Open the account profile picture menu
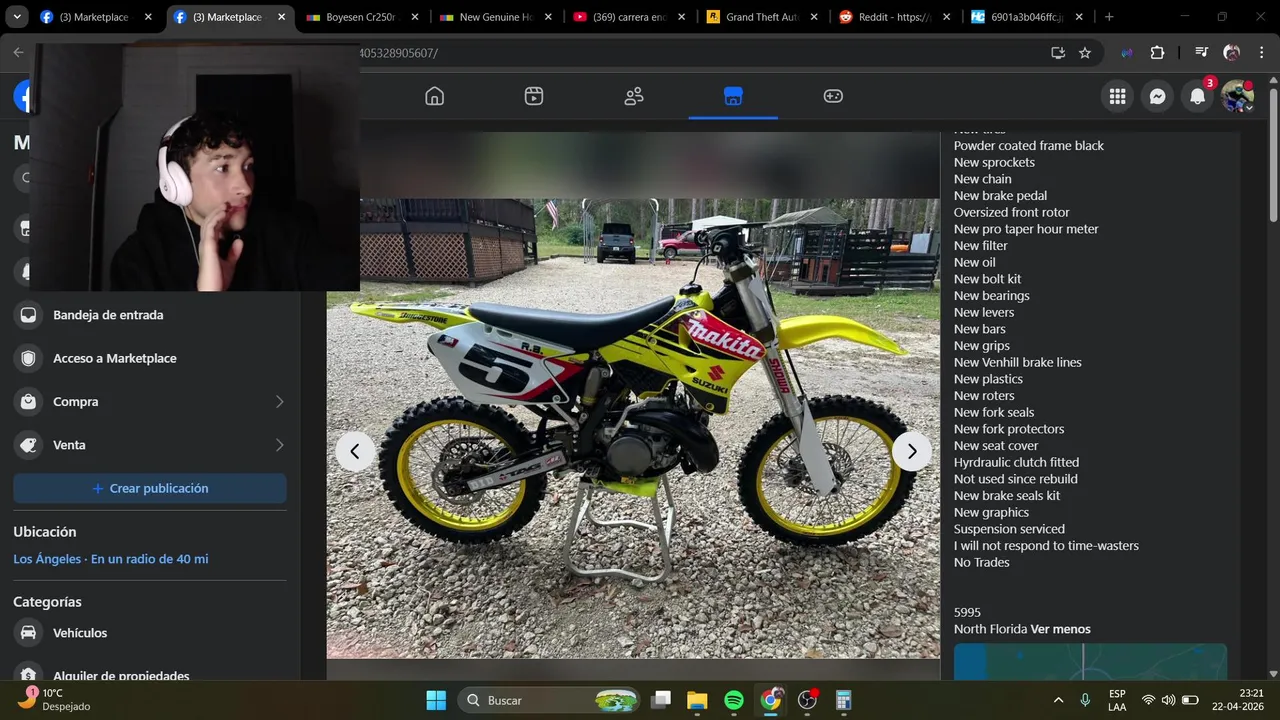This screenshot has width=1280, height=720. pos(1237,96)
